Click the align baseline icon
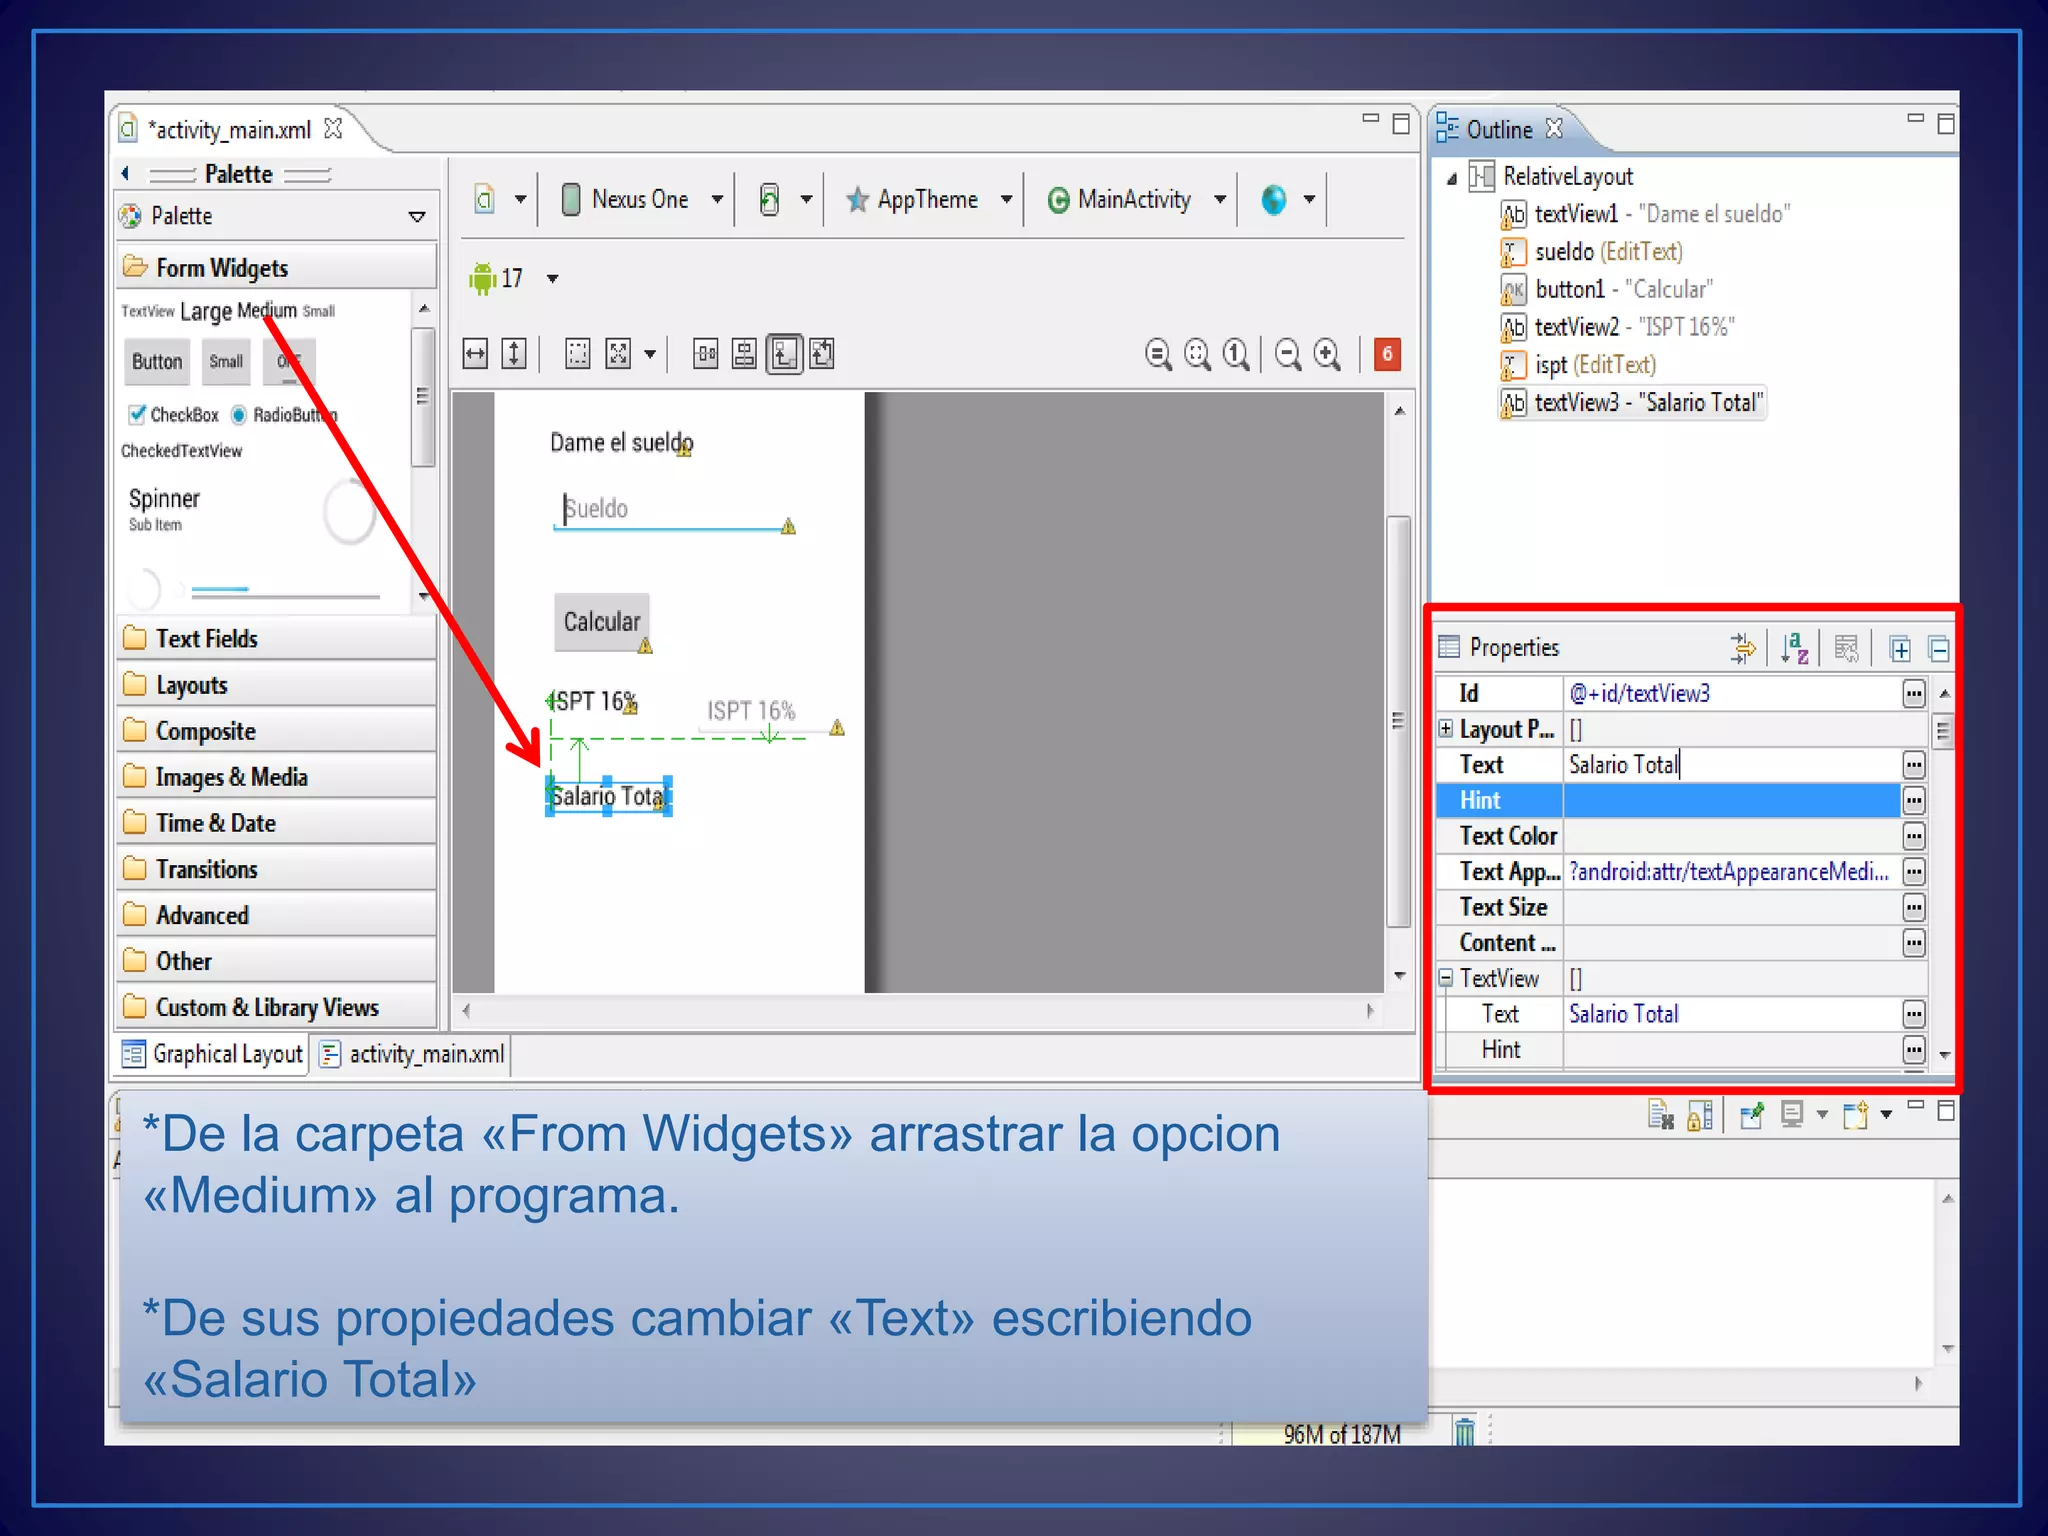The image size is (2048, 1536). point(744,353)
